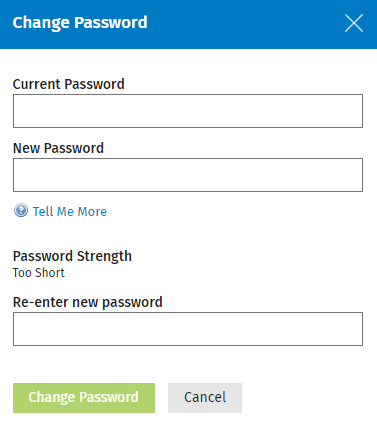This screenshot has width=377, height=423.
Task: Click the New Password label
Action: coord(58,148)
